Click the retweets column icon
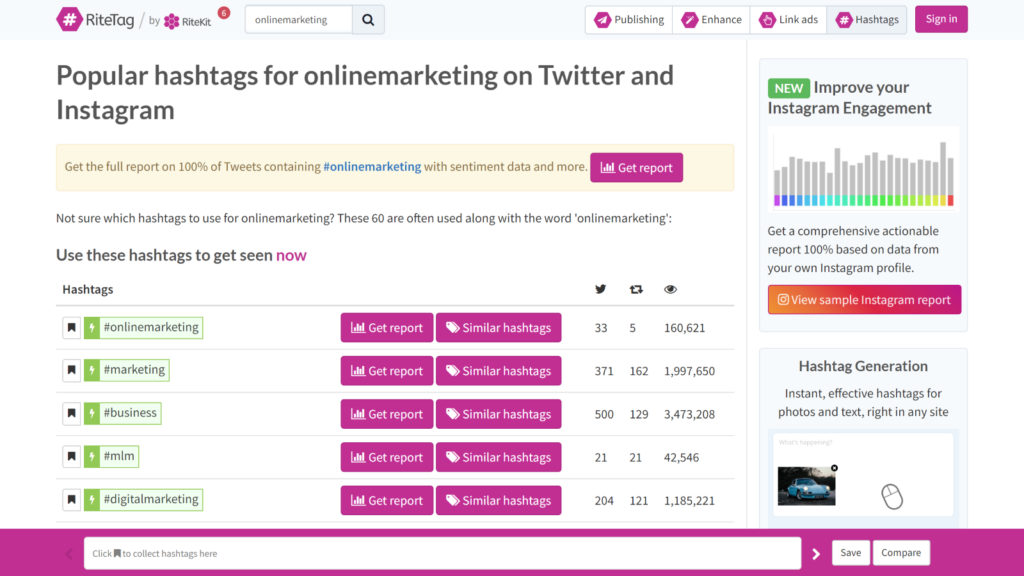Viewport: 1024px width, 576px height. tap(636, 289)
